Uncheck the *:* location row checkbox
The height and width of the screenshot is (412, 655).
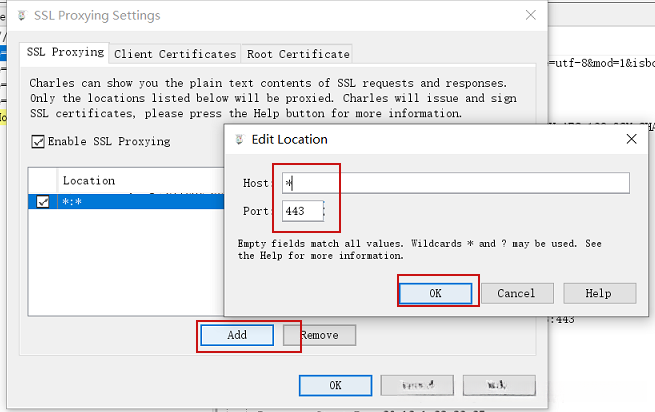click(42, 201)
